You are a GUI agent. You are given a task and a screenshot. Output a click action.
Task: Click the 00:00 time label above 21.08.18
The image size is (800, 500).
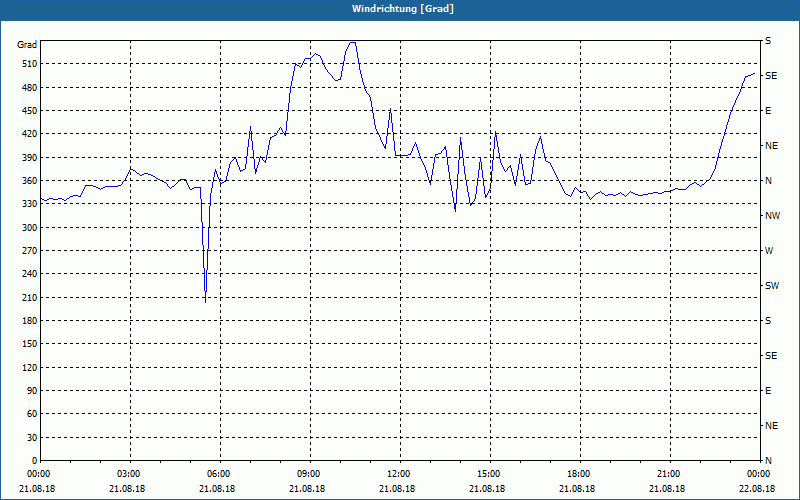pyautogui.click(x=38, y=474)
